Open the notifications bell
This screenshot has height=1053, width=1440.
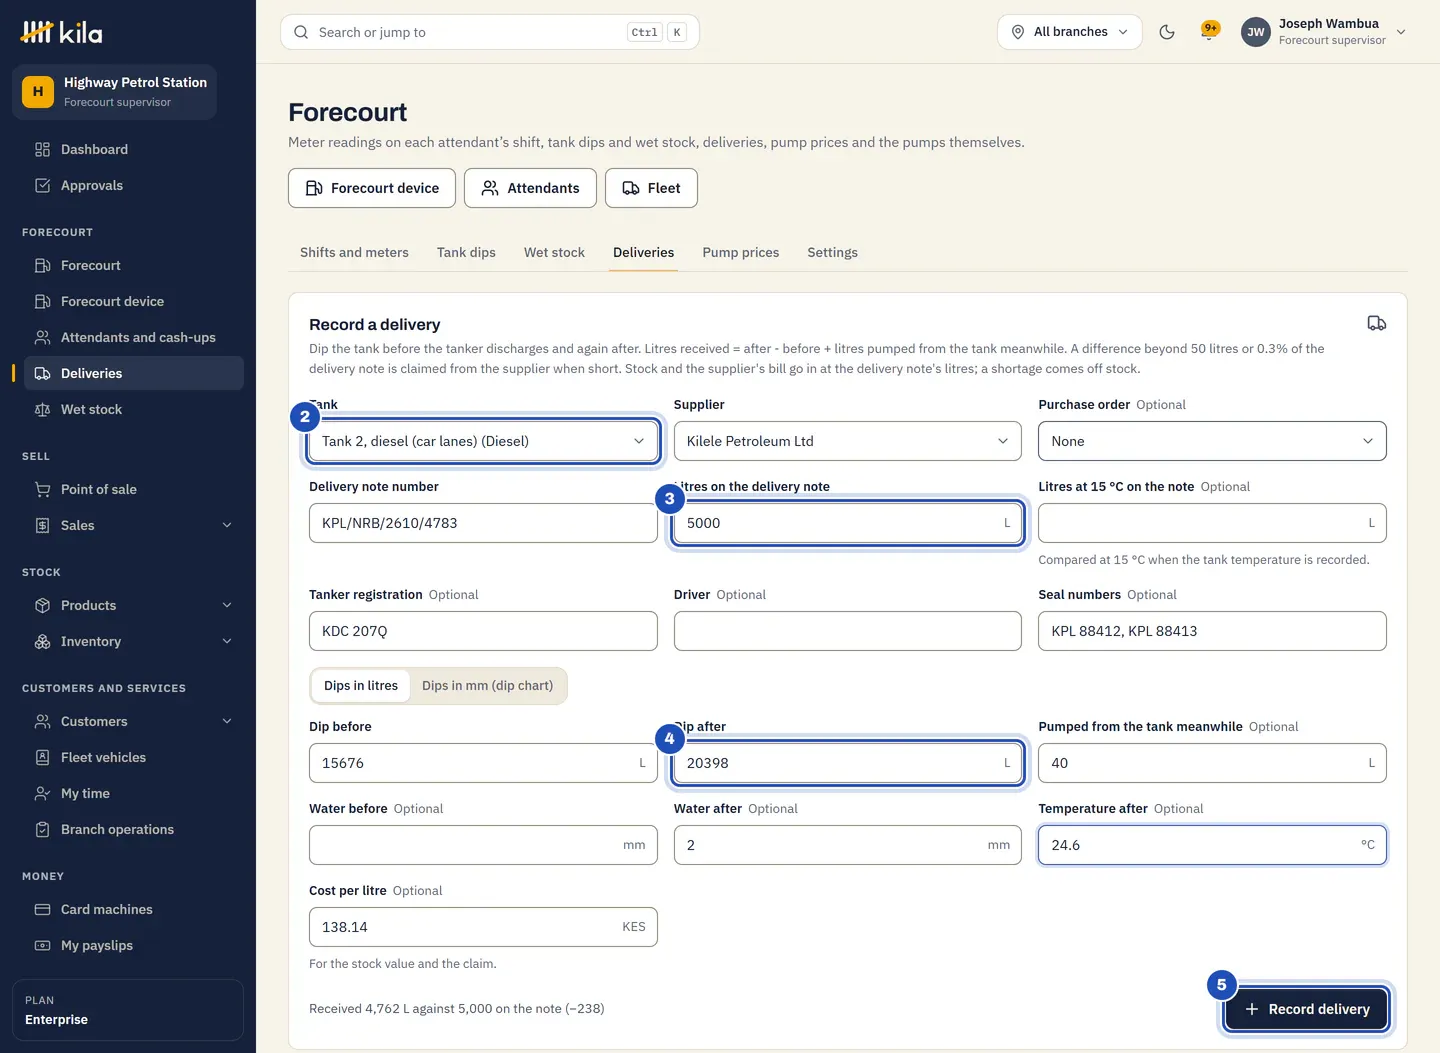click(1210, 32)
